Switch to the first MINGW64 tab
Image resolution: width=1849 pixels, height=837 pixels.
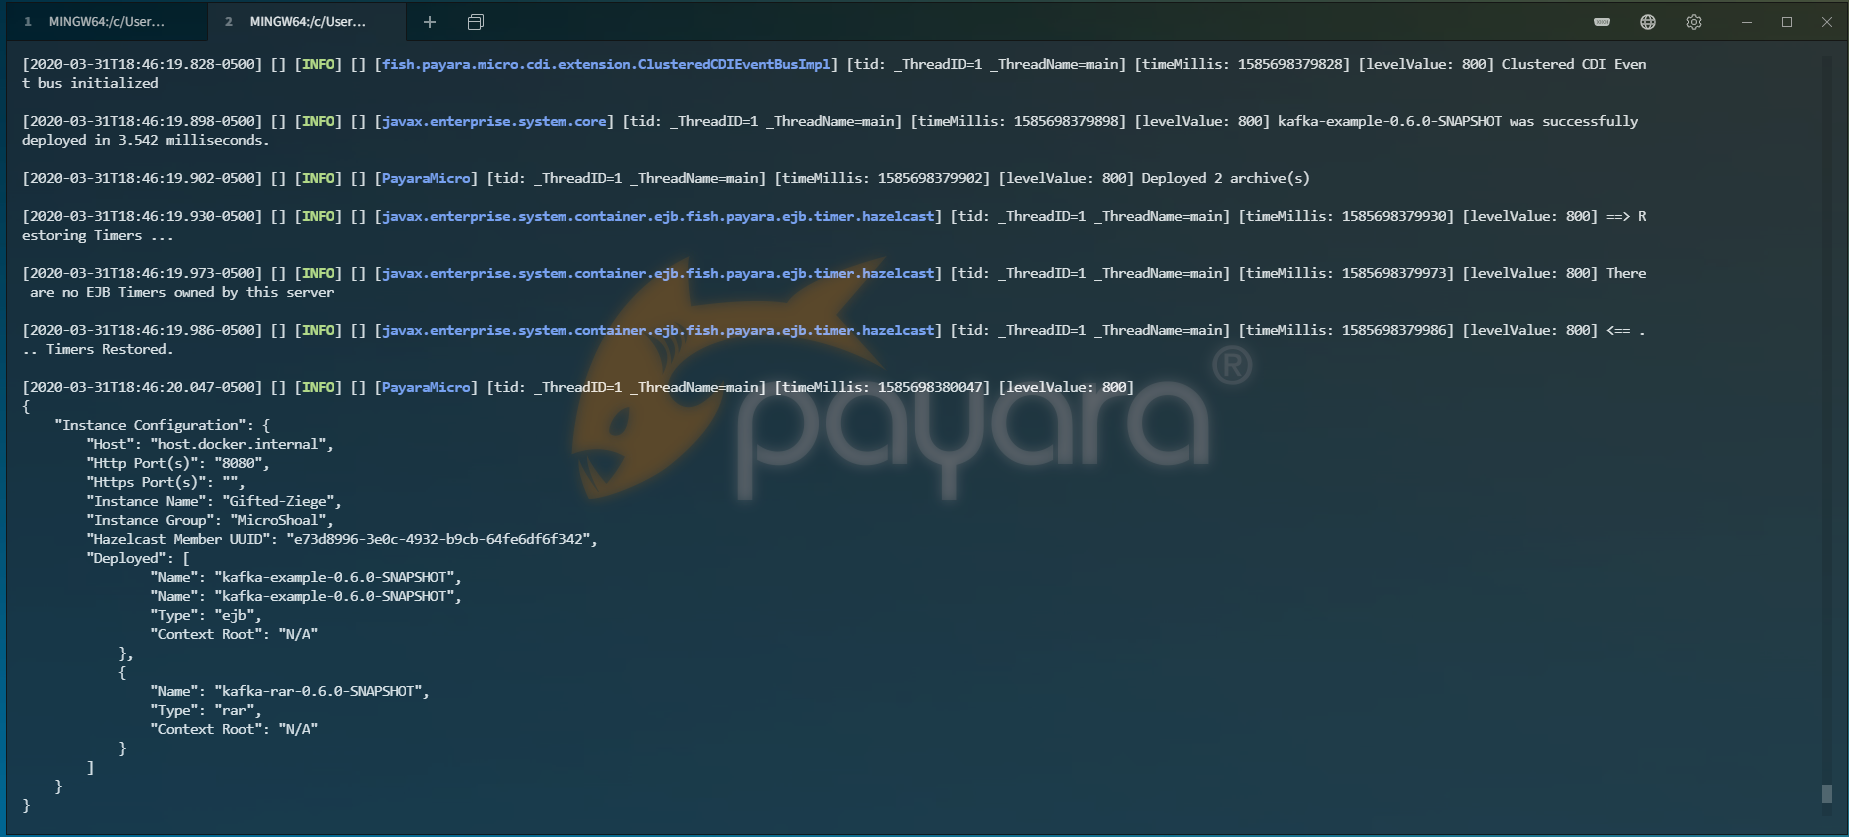click(x=106, y=22)
